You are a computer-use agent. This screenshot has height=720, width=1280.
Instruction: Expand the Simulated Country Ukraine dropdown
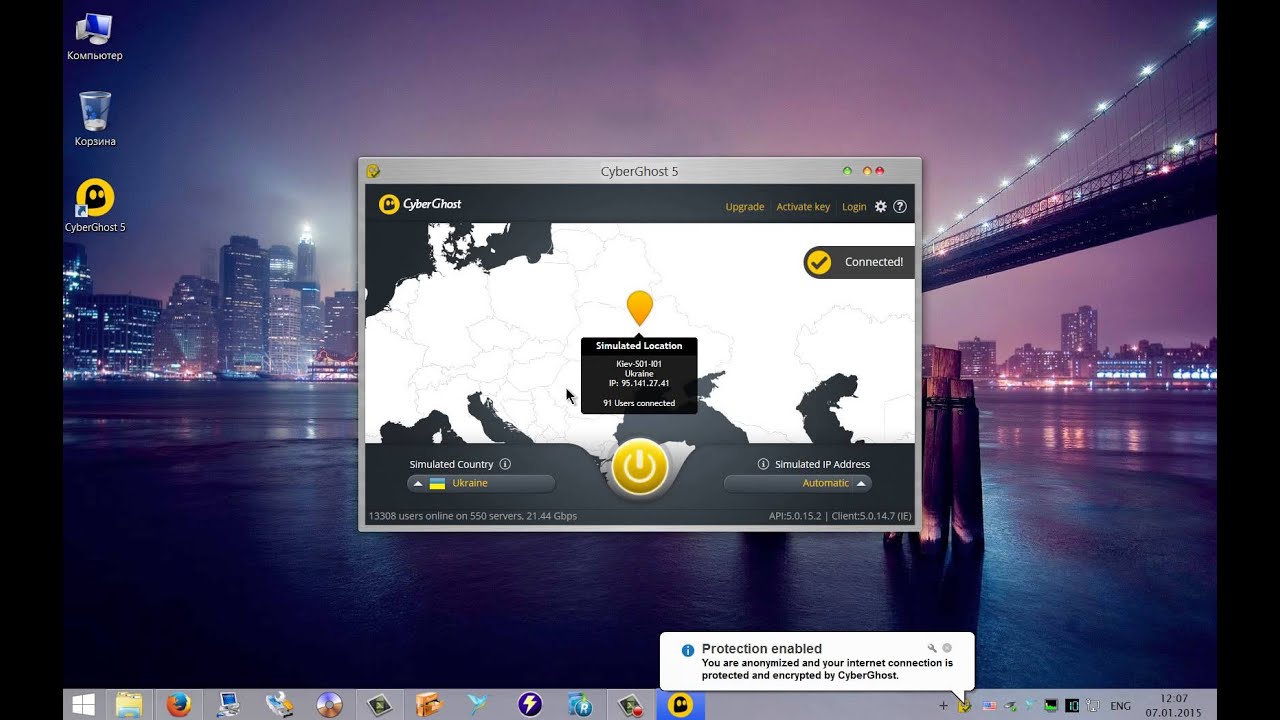click(x=481, y=483)
